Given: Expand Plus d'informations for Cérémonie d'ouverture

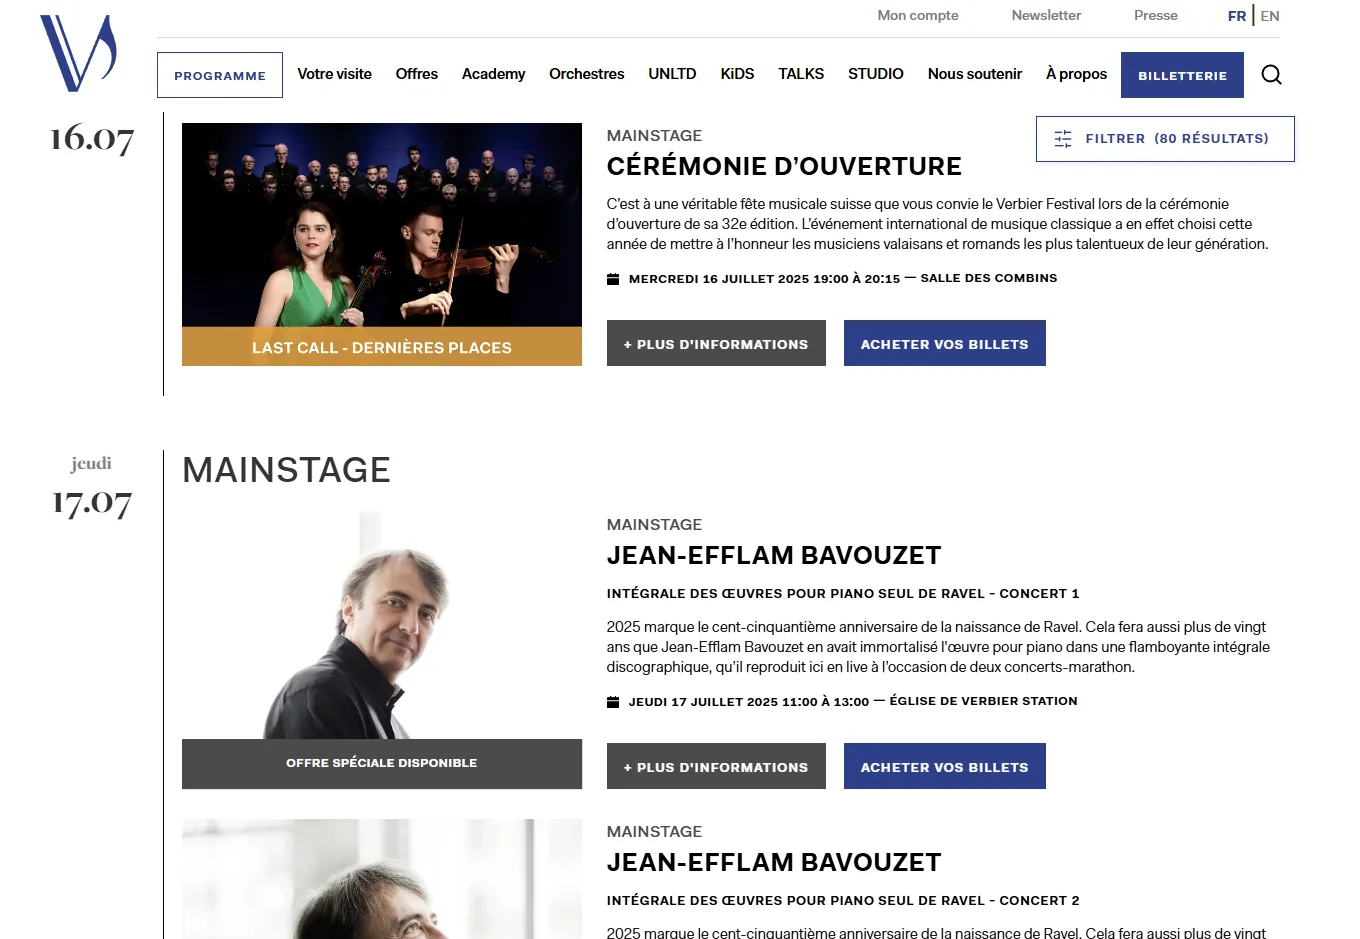Looking at the screenshot, I should tap(716, 343).
